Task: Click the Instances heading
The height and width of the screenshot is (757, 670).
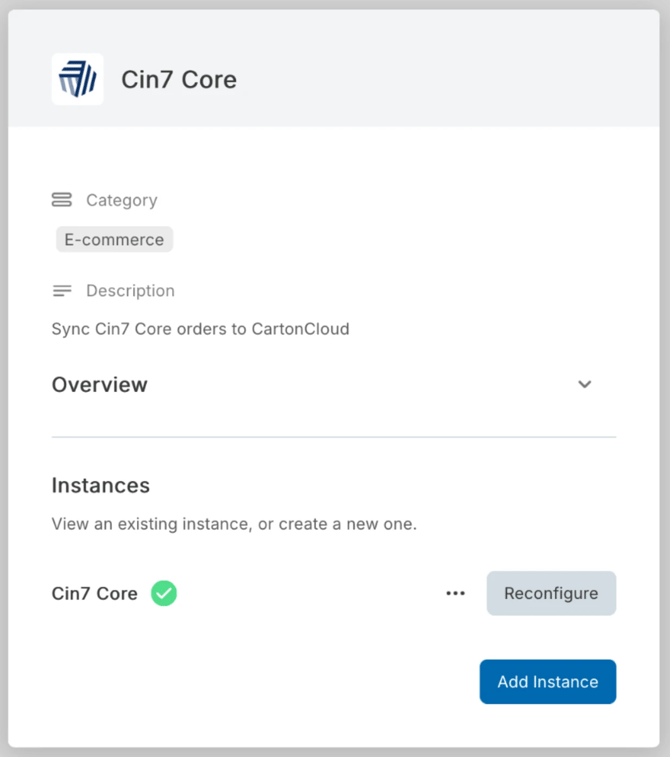Action: 101,486
